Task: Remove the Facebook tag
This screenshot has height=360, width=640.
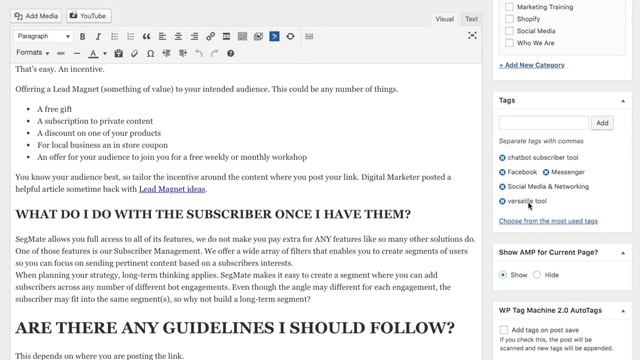Action: click(502, 172)
